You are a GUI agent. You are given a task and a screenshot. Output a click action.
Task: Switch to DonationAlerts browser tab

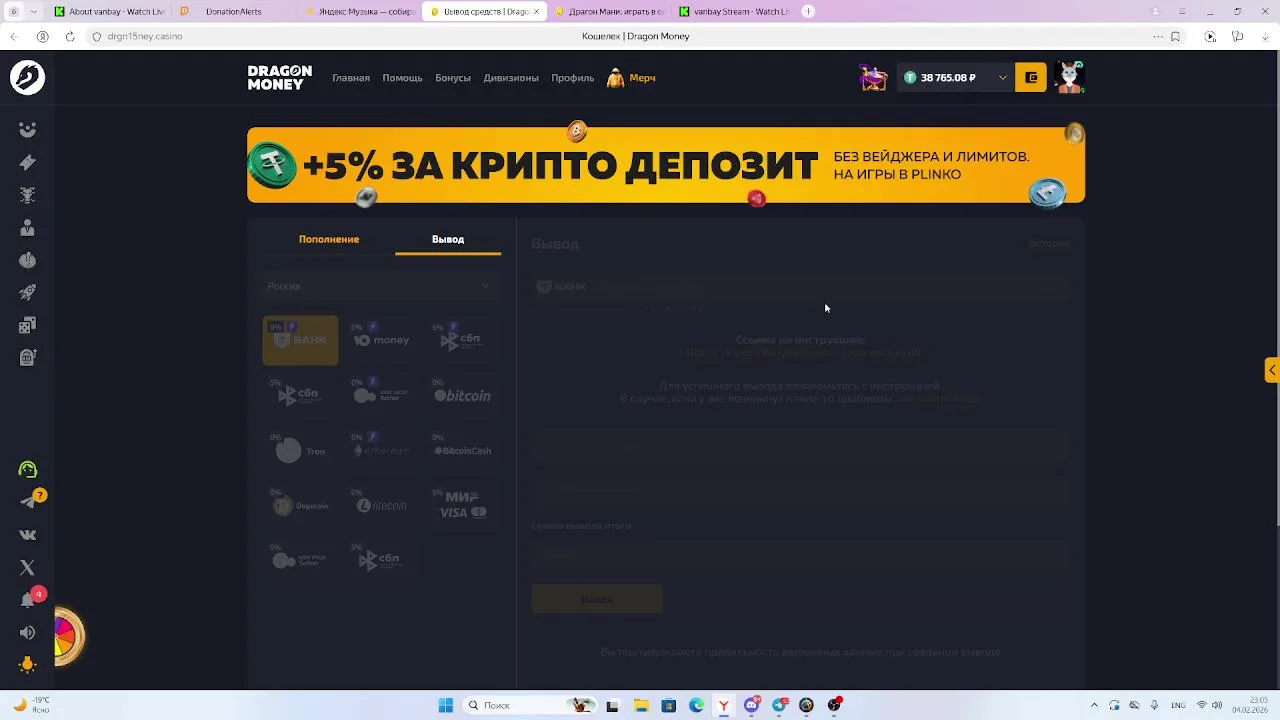click(x=233, y=12)
